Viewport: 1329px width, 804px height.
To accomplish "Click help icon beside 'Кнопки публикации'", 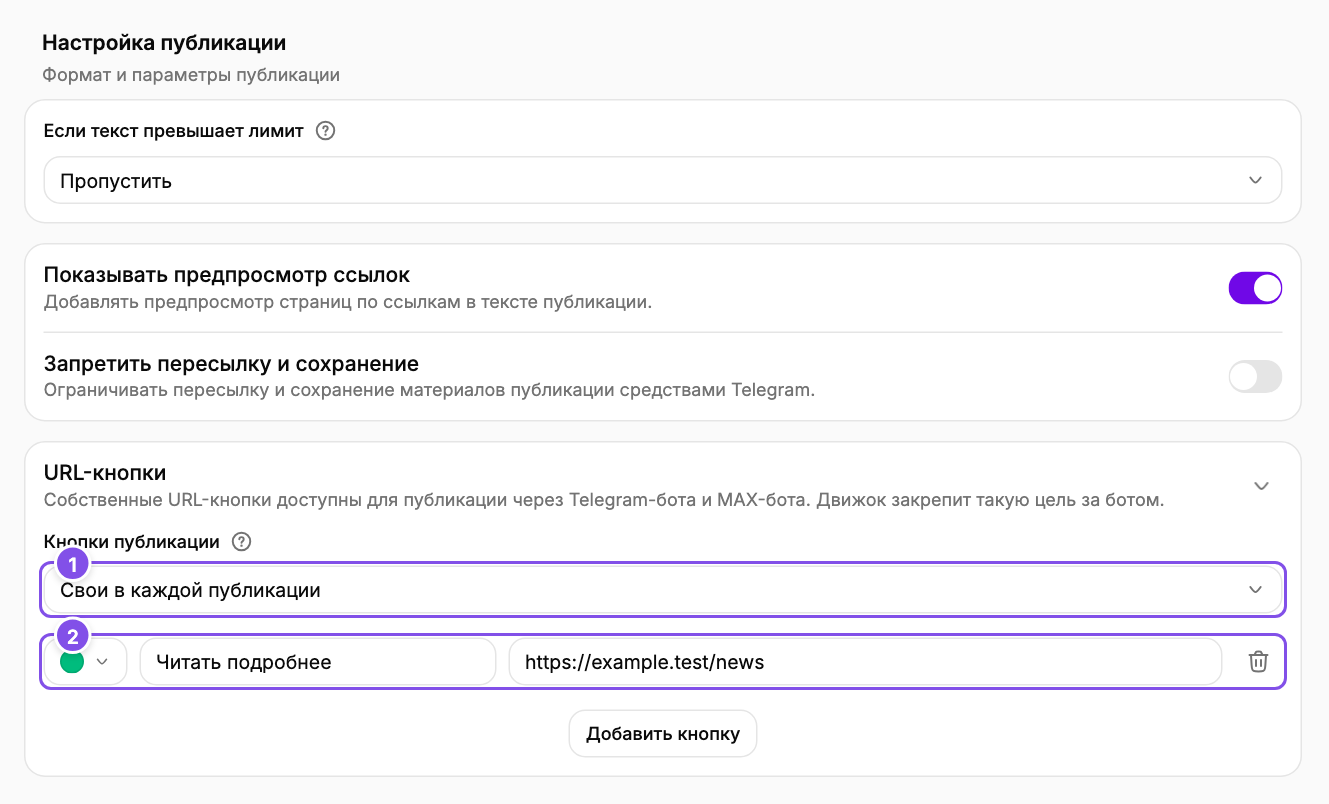I will point(241,542).
